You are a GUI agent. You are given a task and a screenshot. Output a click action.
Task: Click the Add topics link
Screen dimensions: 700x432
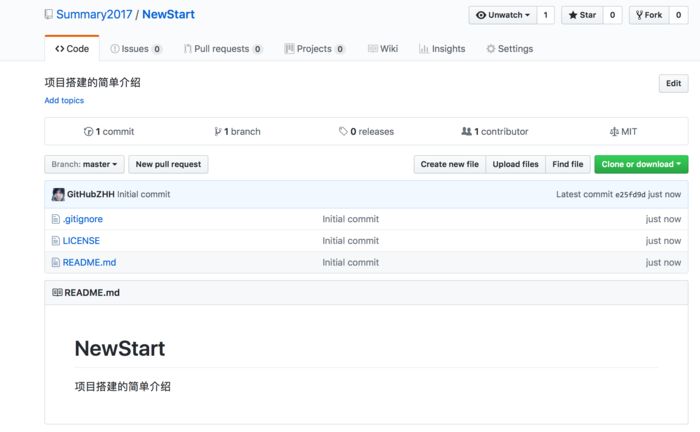click(64, 101)
